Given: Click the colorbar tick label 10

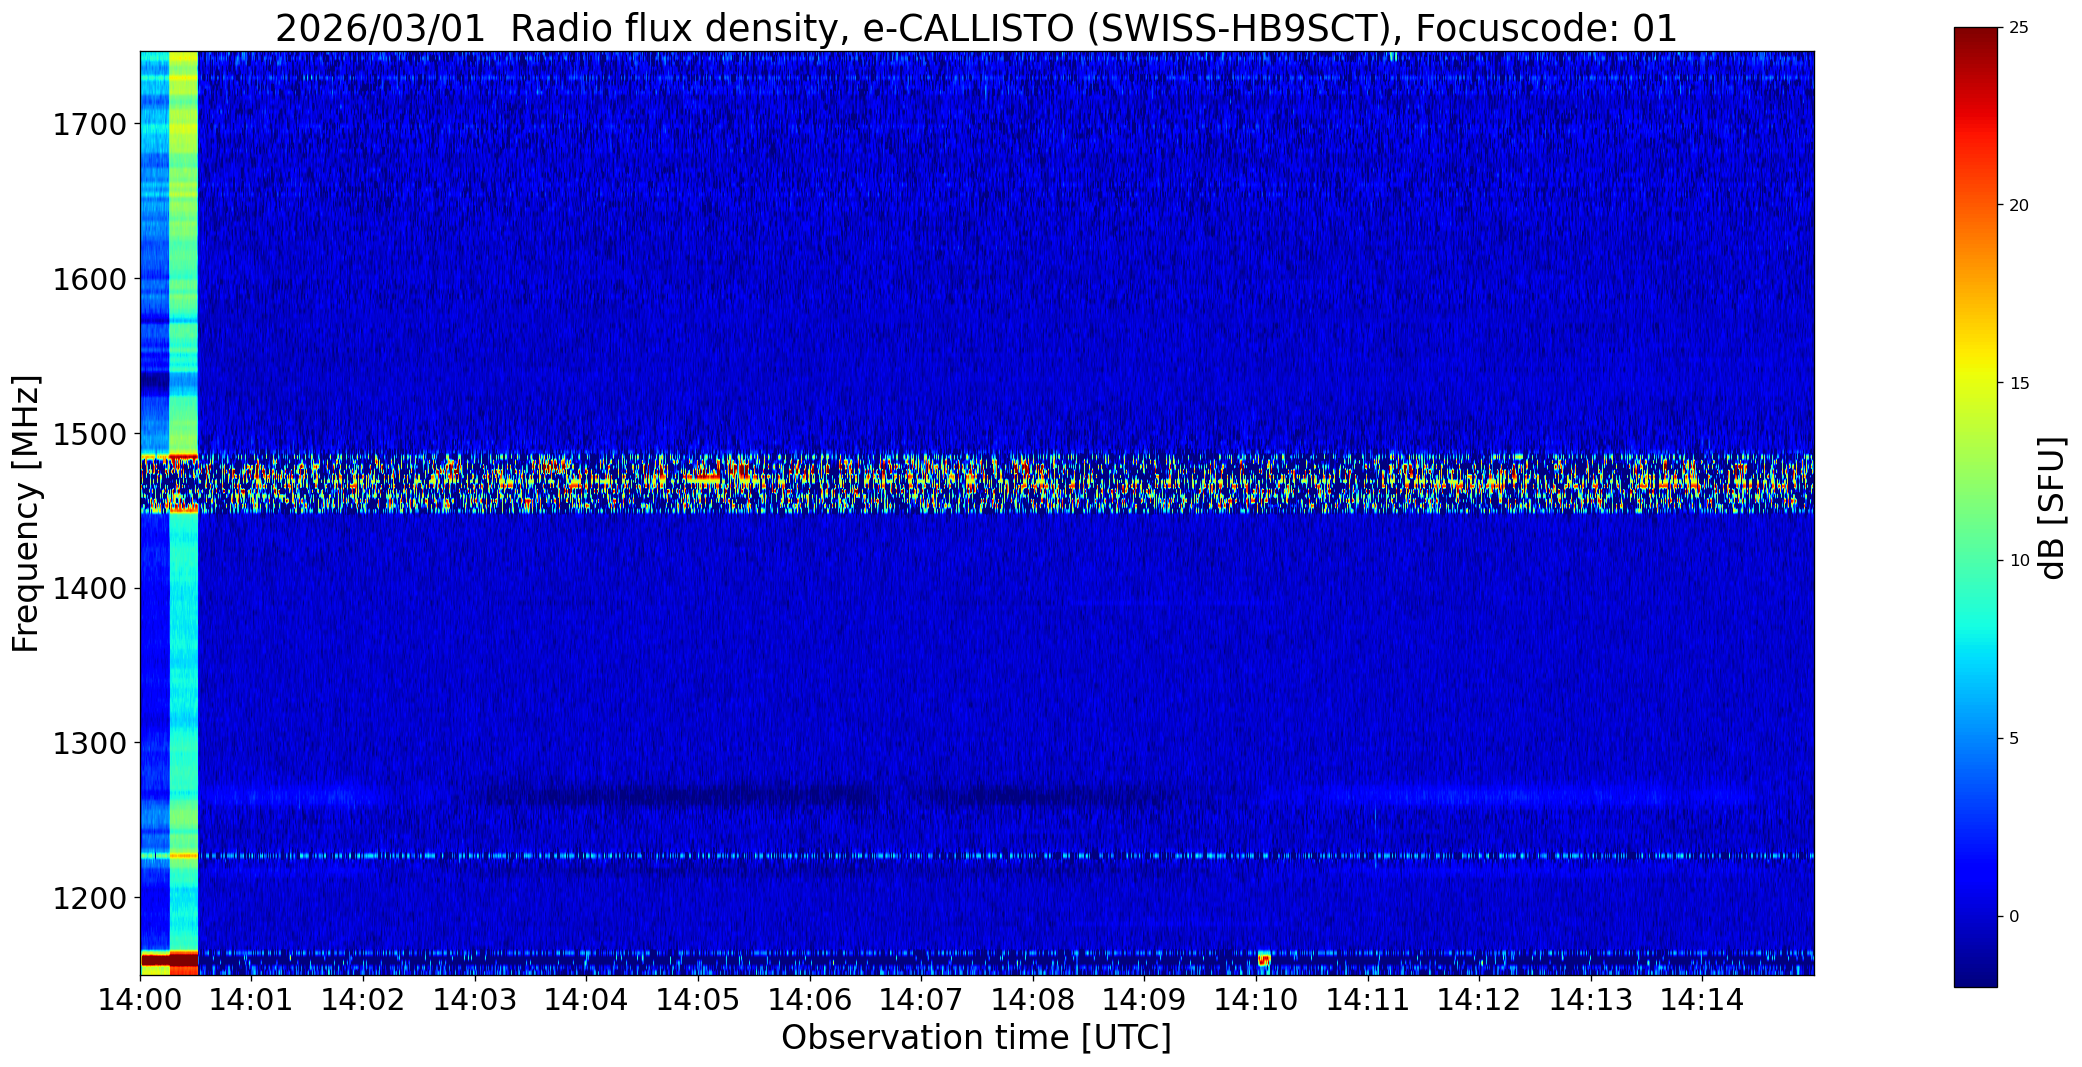Looking at the screenshot, I should coord(2019,561).
